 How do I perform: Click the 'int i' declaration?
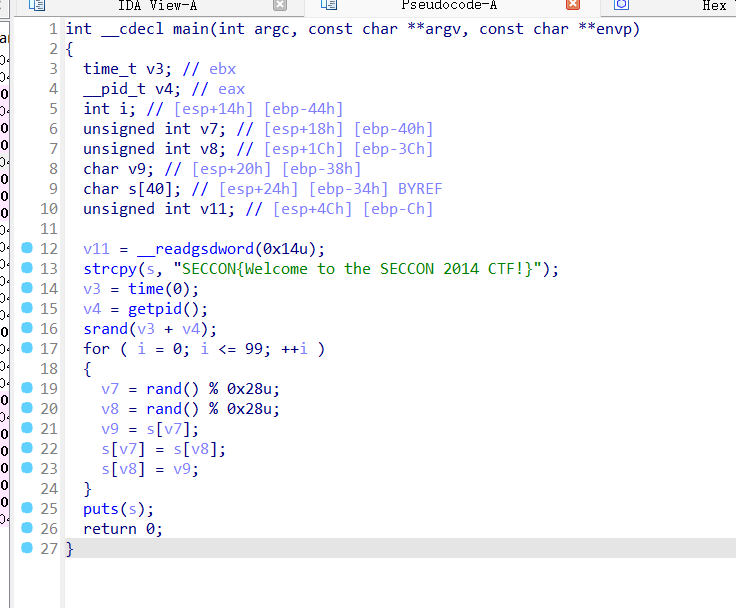[109, 109]
